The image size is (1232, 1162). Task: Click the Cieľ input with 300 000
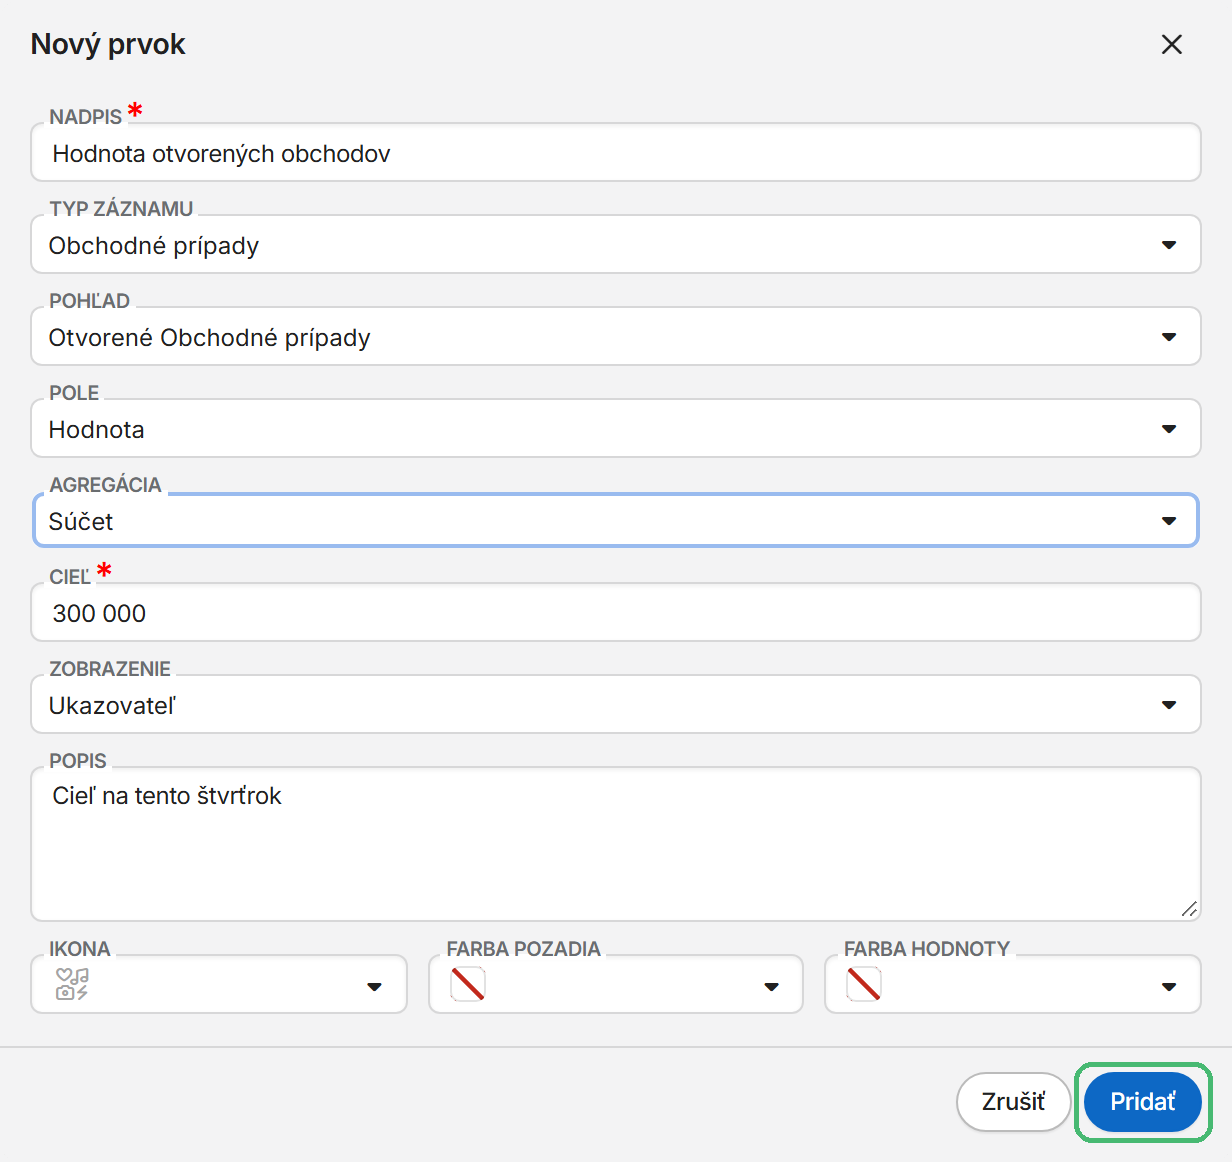tap(616, 613)
